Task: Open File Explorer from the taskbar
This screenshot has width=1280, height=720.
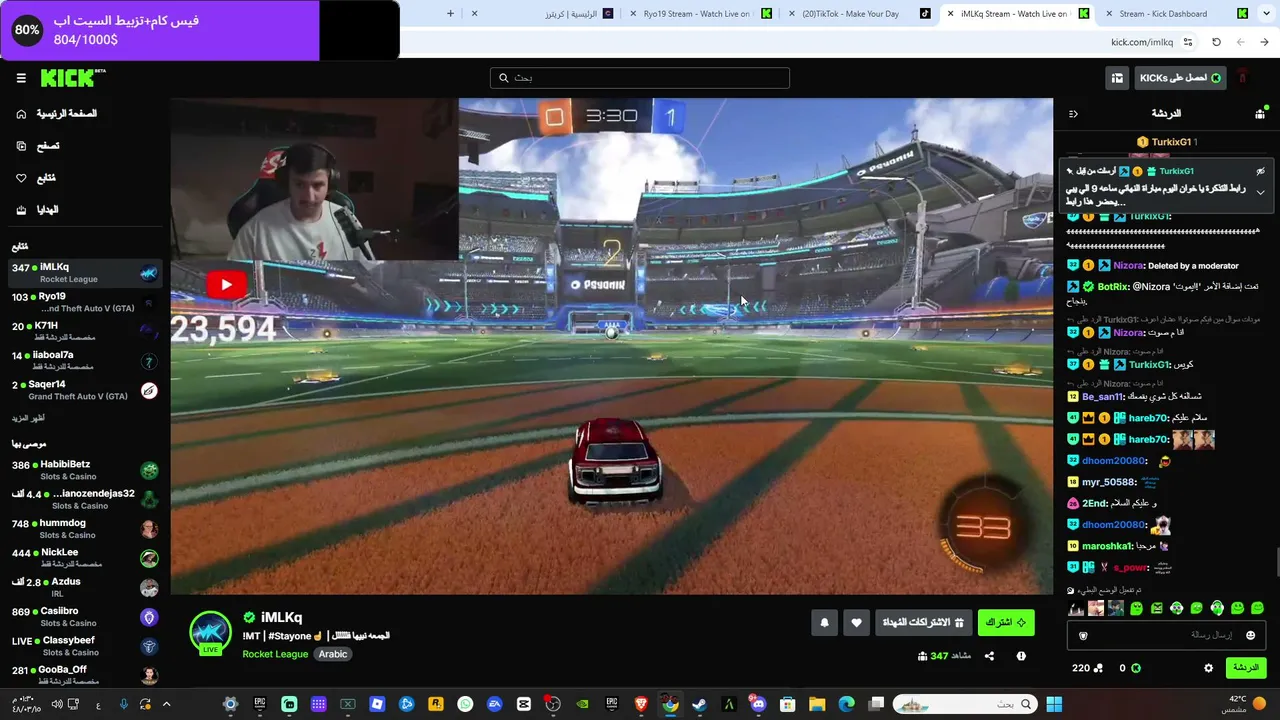Action: click(x=817, y=704)
